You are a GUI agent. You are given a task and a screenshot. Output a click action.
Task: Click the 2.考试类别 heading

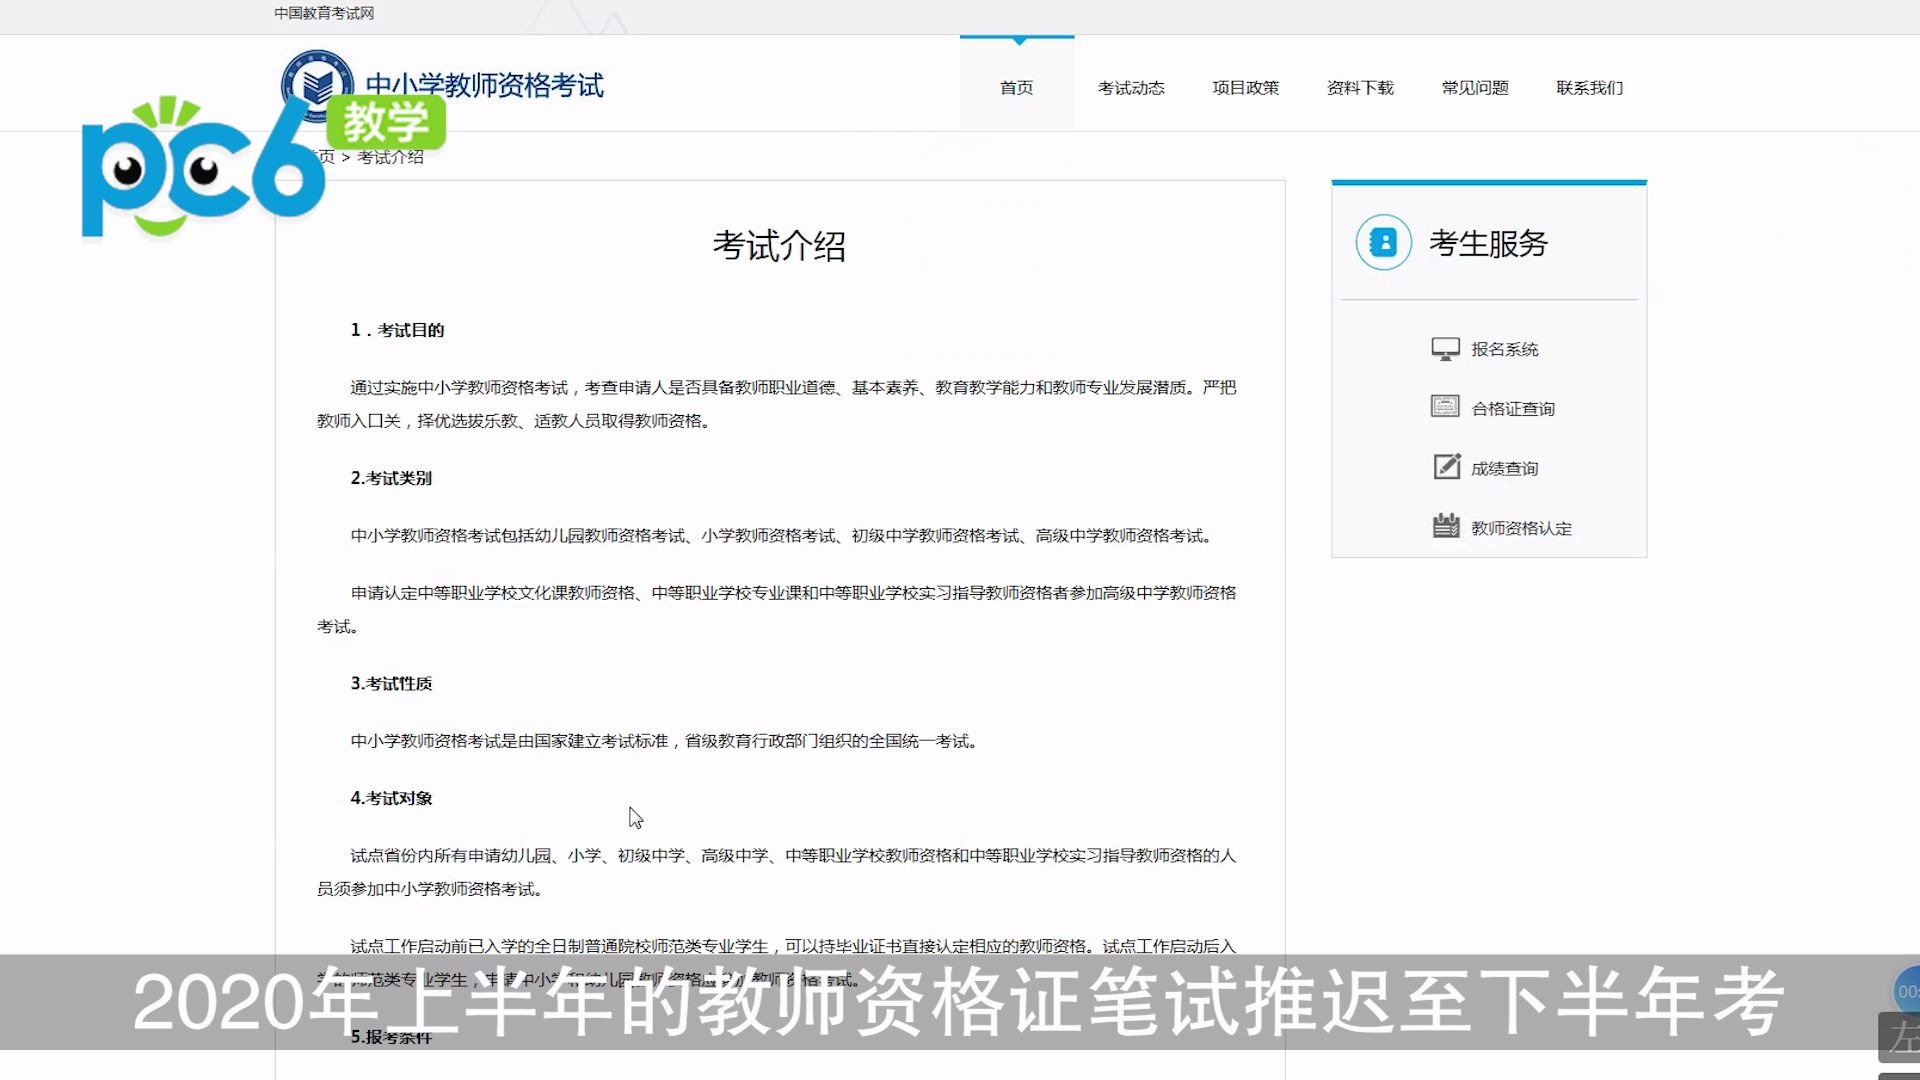(x=391, y=478)
